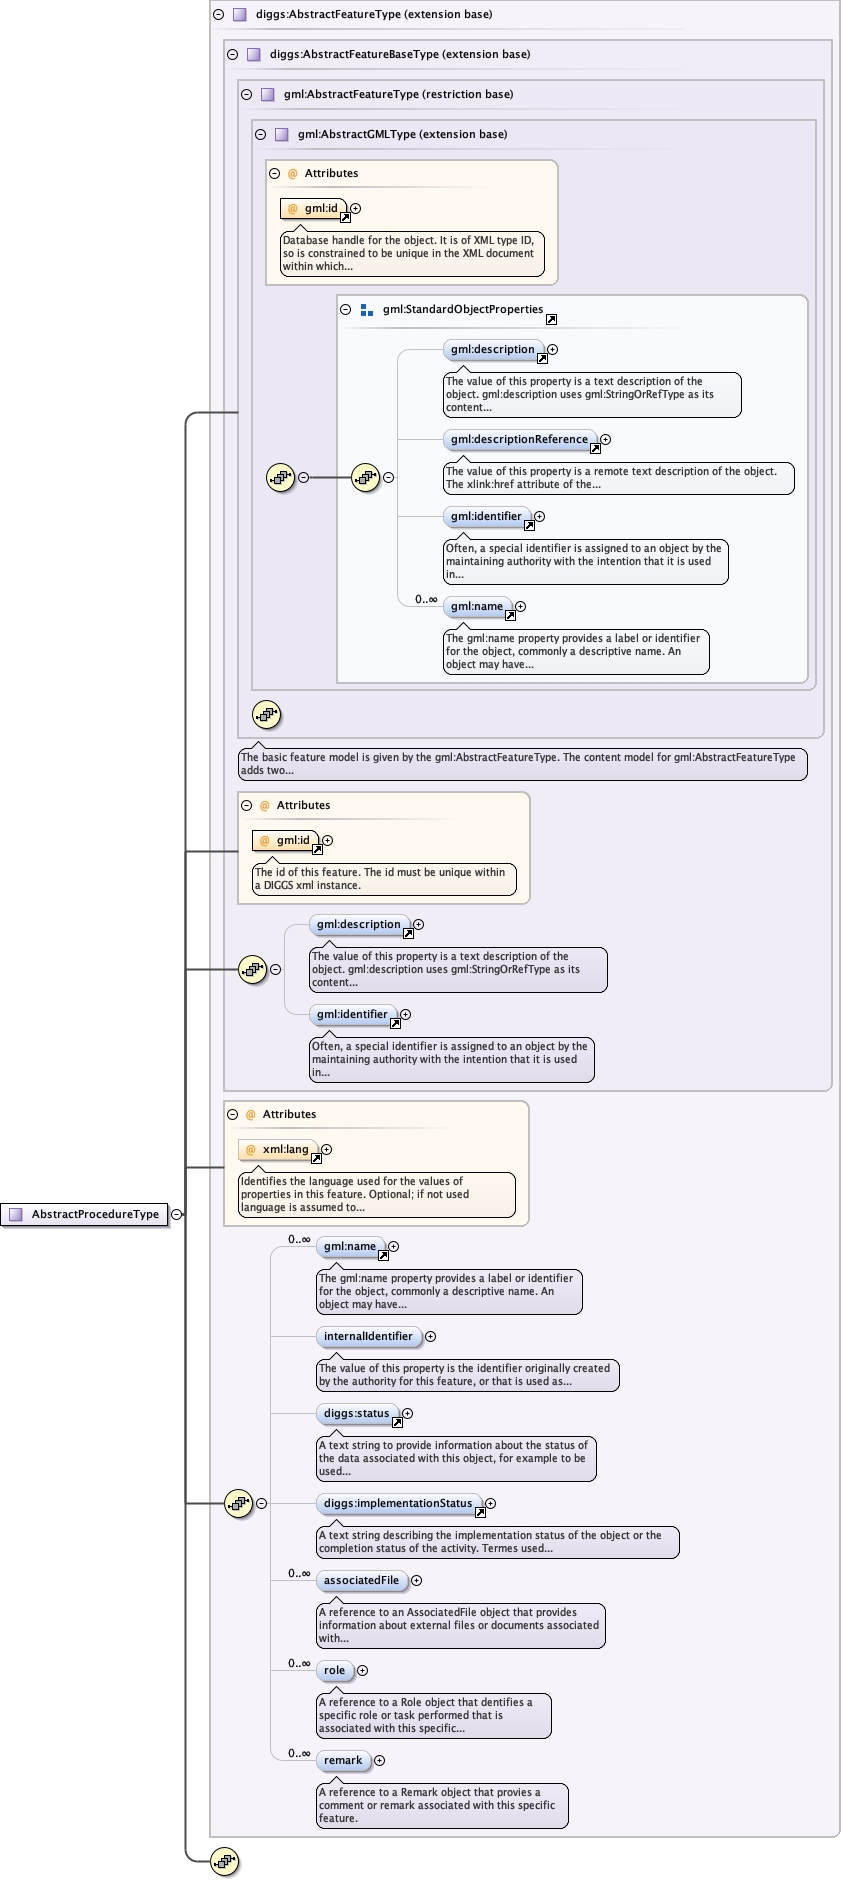Click the reference arrow beside gml:StandardObjectProperties label
Screen dimensions: 842x1881
pos(551,319)
